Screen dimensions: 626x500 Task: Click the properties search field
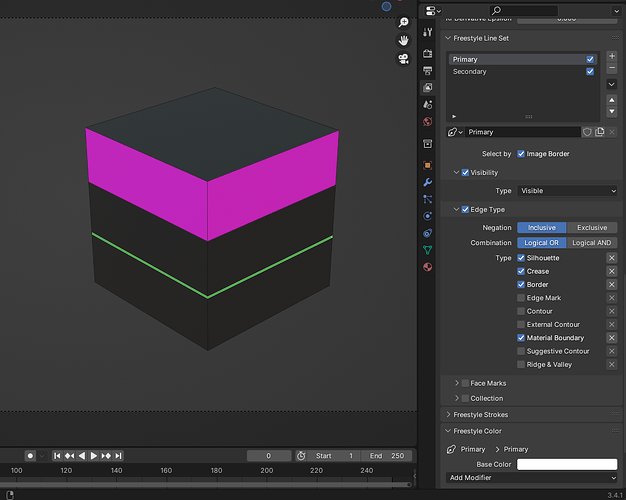click(523, 10)
